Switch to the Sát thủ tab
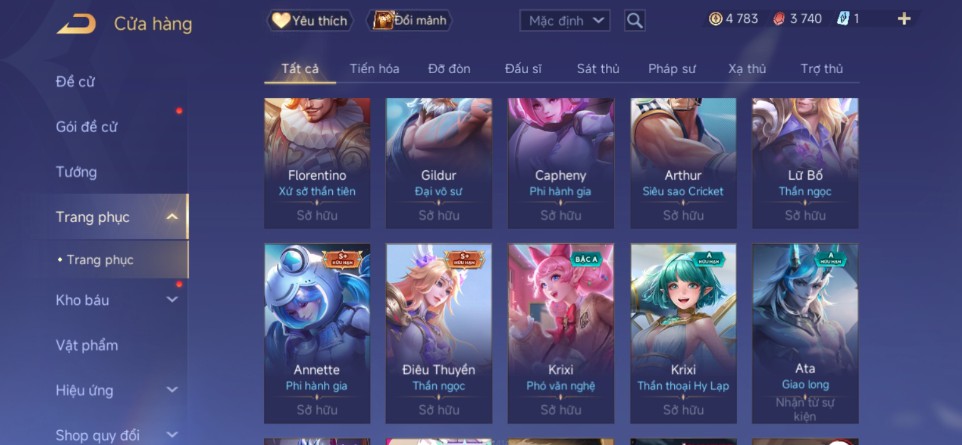962x445 pixels. (598, 69)
